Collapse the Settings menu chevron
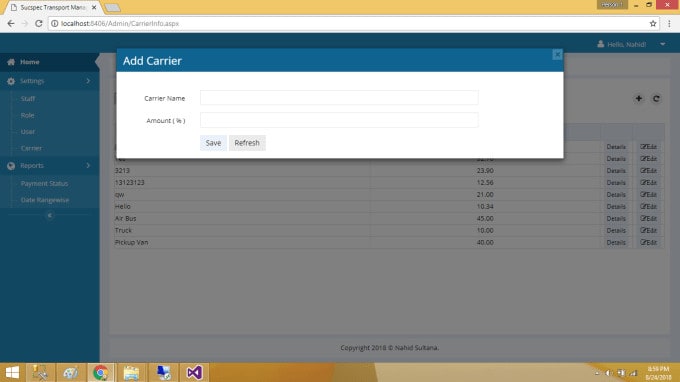Screen dimensions: 680x382 coord(88,81)
